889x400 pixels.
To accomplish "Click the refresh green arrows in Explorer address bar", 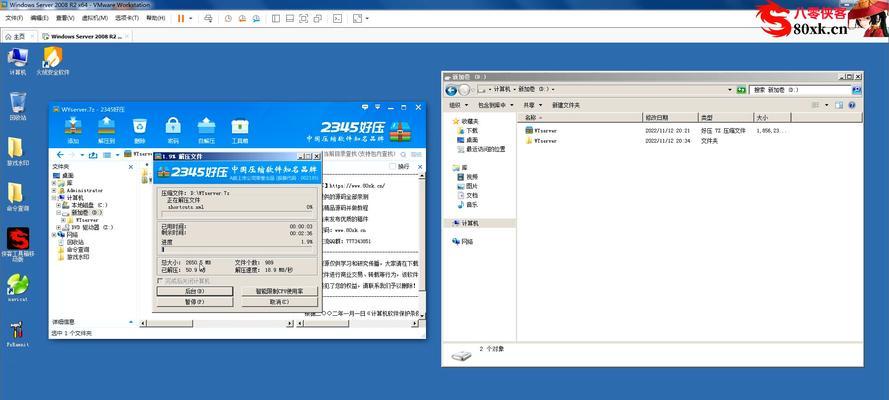I will pos(740,90).
